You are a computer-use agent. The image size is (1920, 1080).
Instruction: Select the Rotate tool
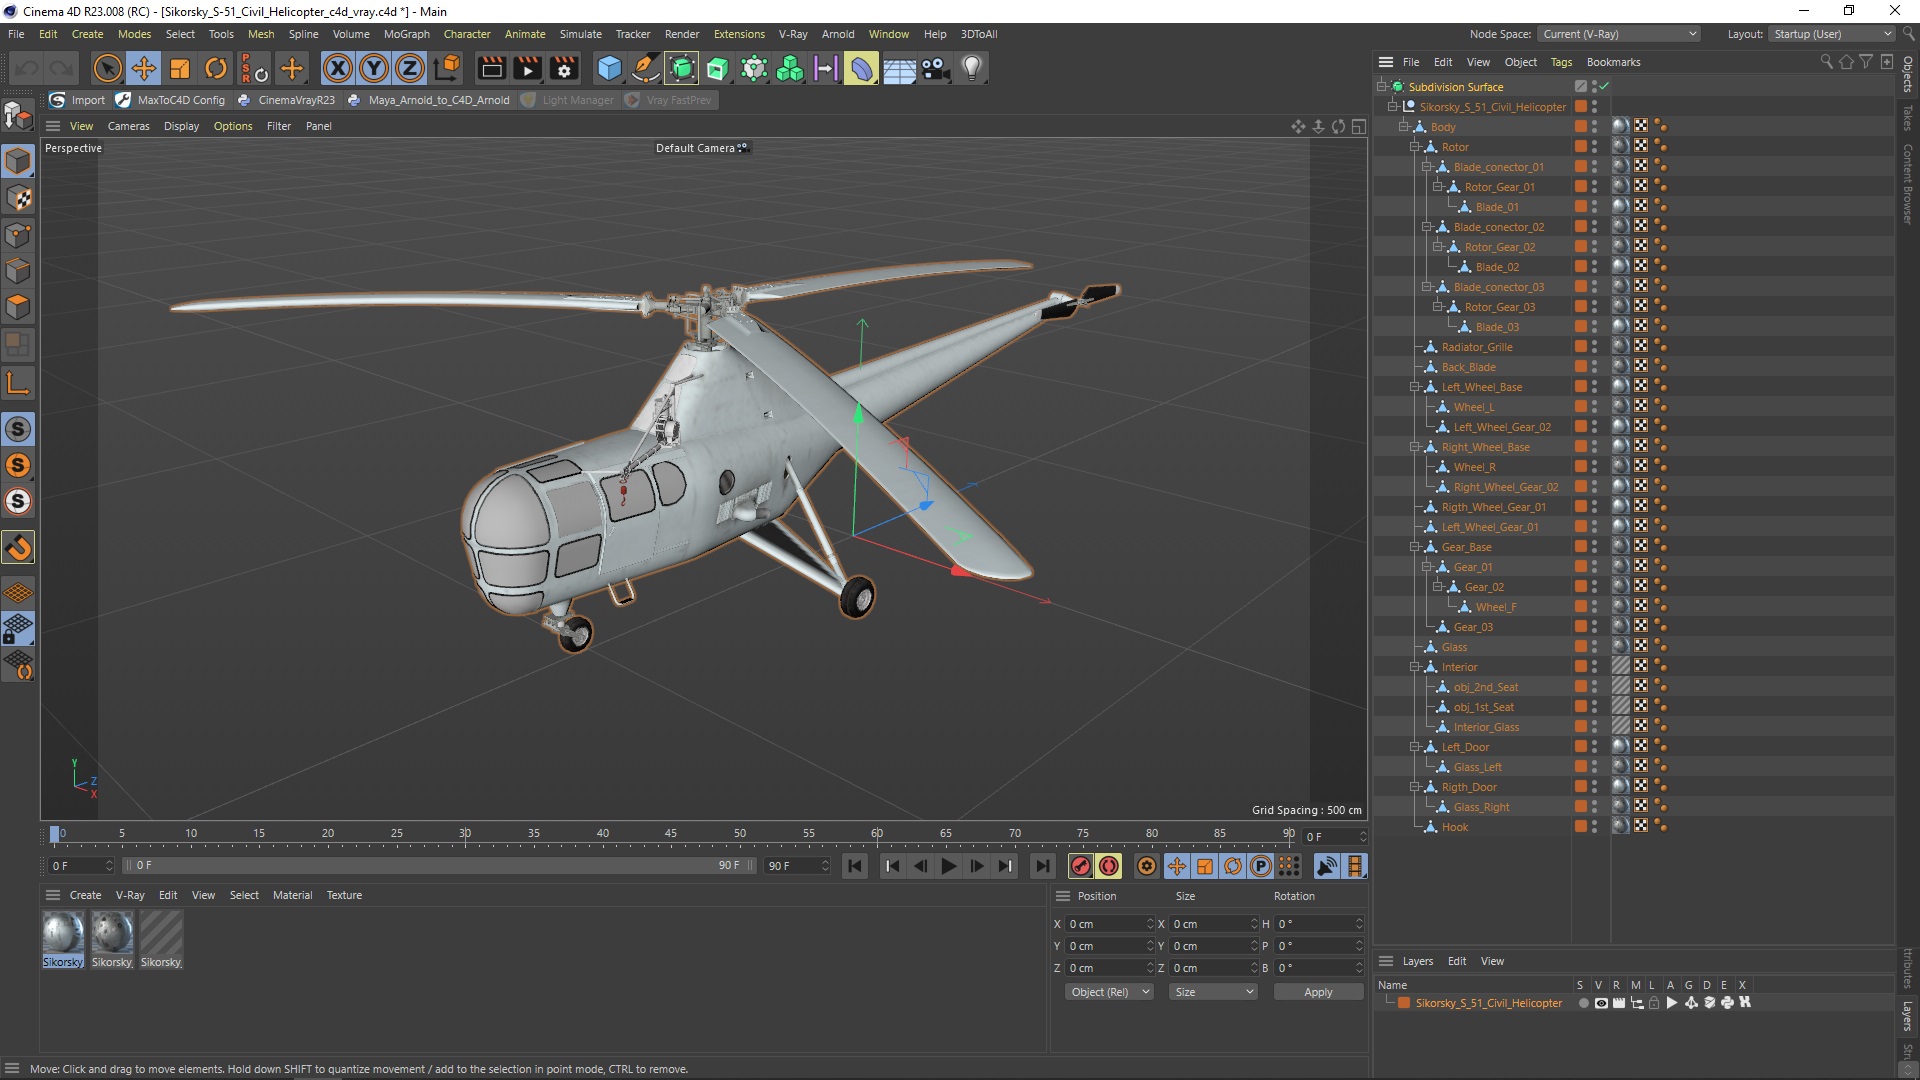click(216, 68)
